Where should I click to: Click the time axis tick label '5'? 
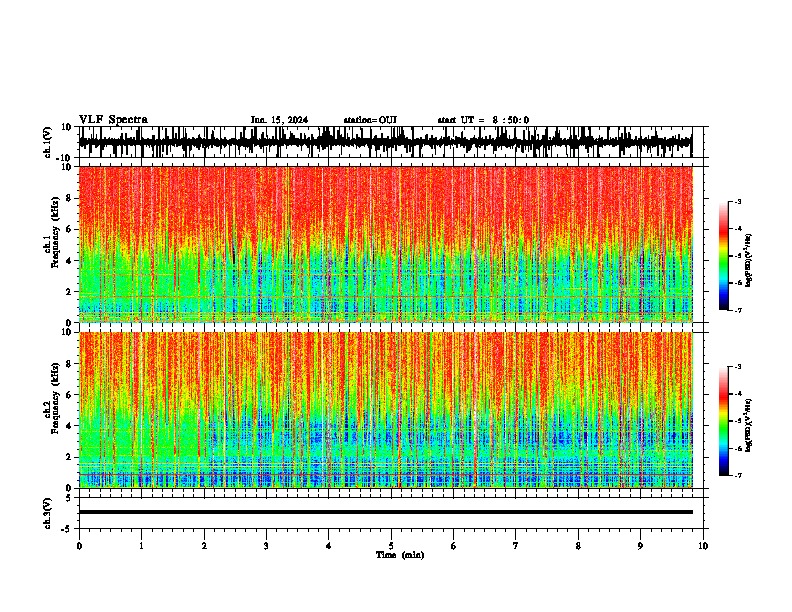[x=391, y=546]
